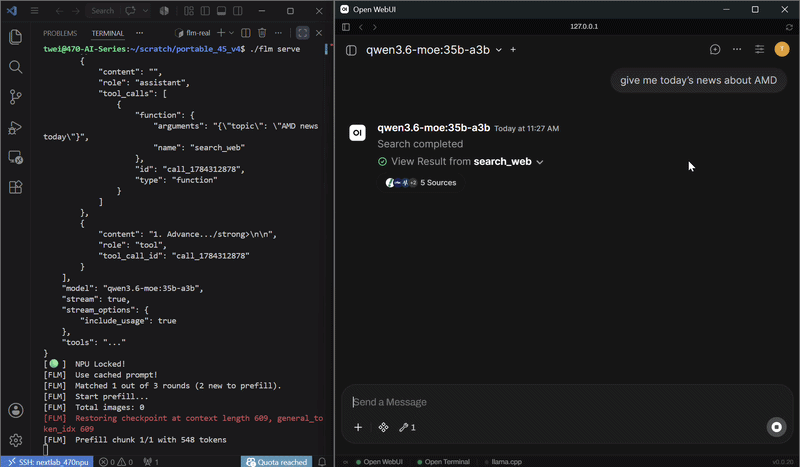This screenshot has height=467, width=800.
Task: Open the Search view in VS Code activity bar
Action: (x=15, y=67)
